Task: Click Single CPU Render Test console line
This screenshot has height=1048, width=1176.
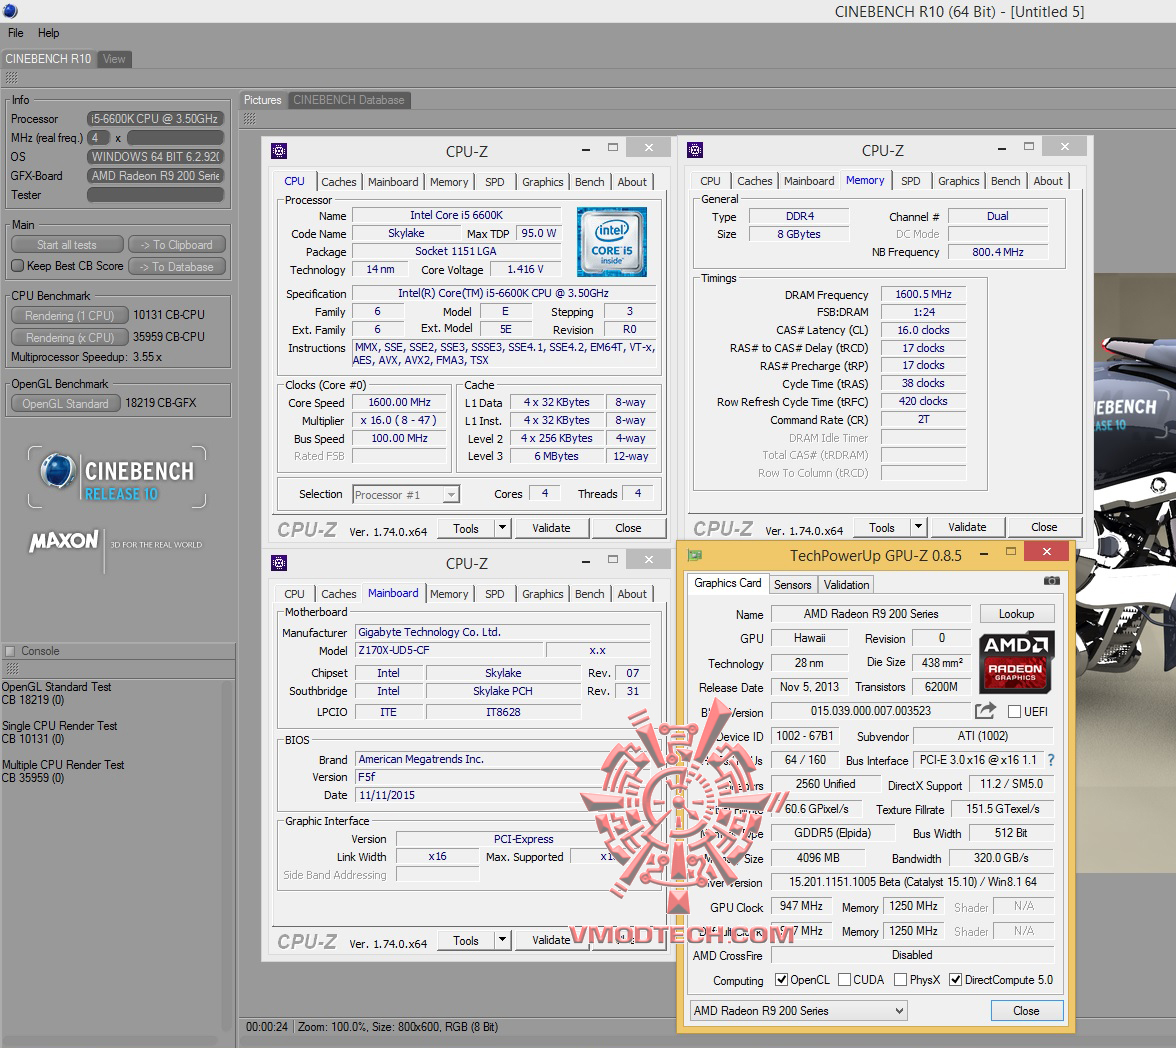Action: pos(59,726)
